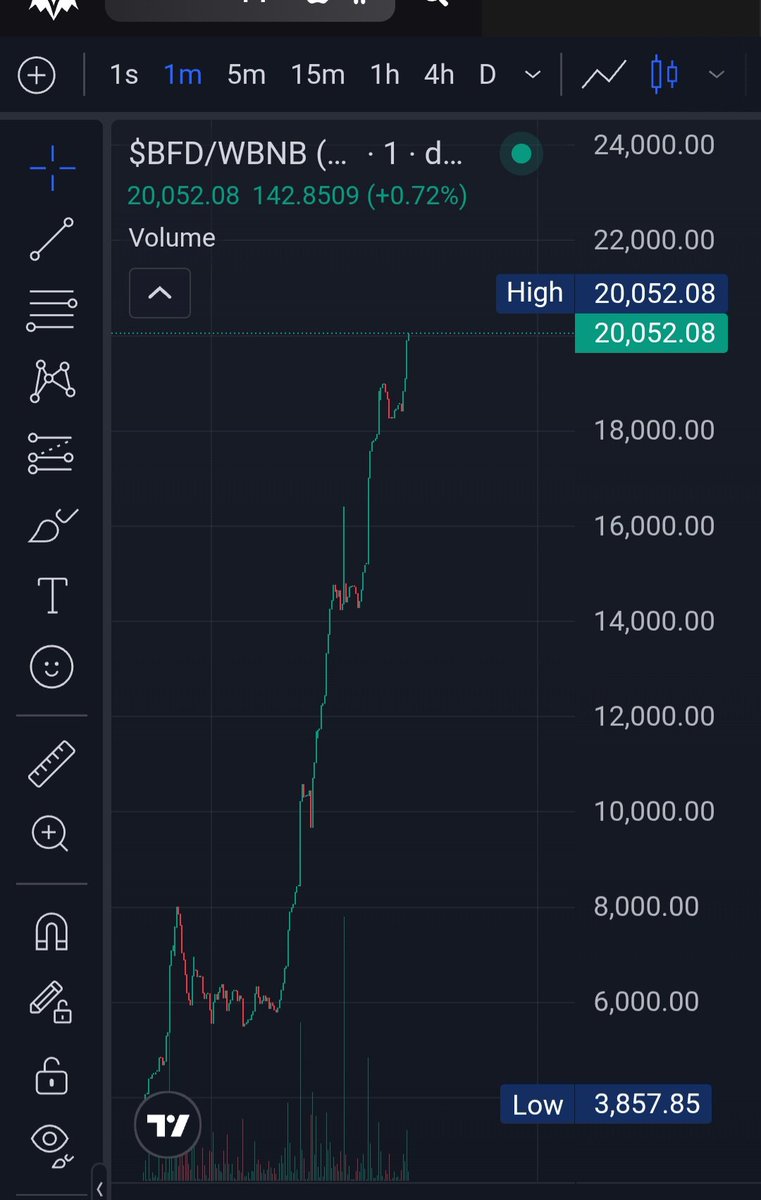Select the trend line tool
The width and height of the screenshot is (761, 1200).
tap(52, 240)
